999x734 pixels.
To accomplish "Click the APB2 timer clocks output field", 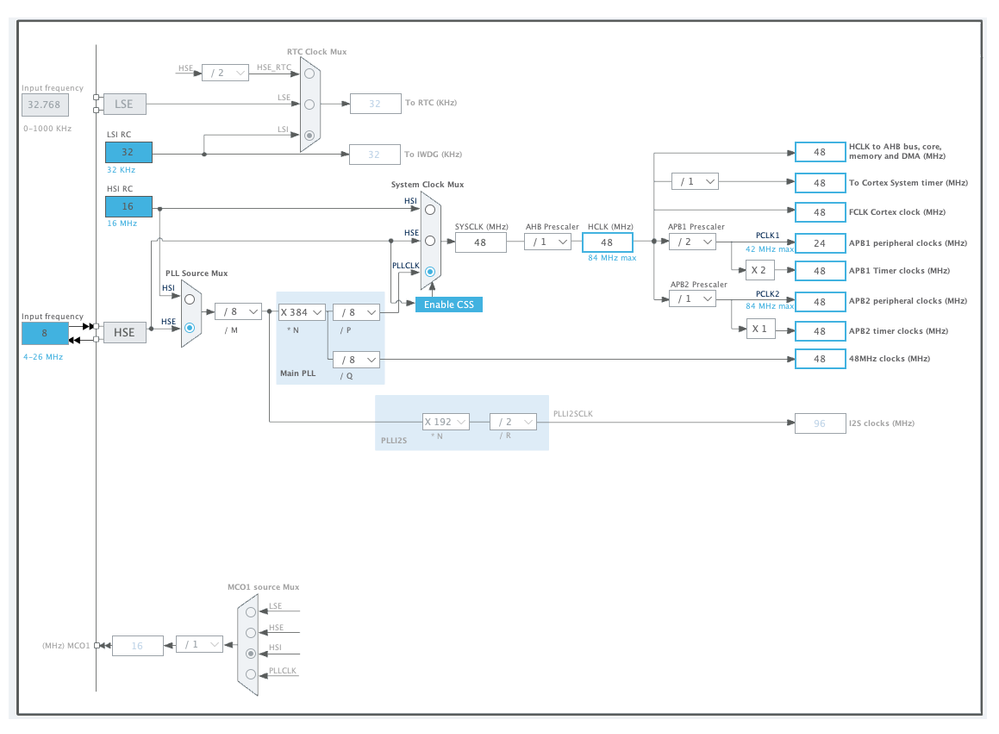I will tap(820, 331).
